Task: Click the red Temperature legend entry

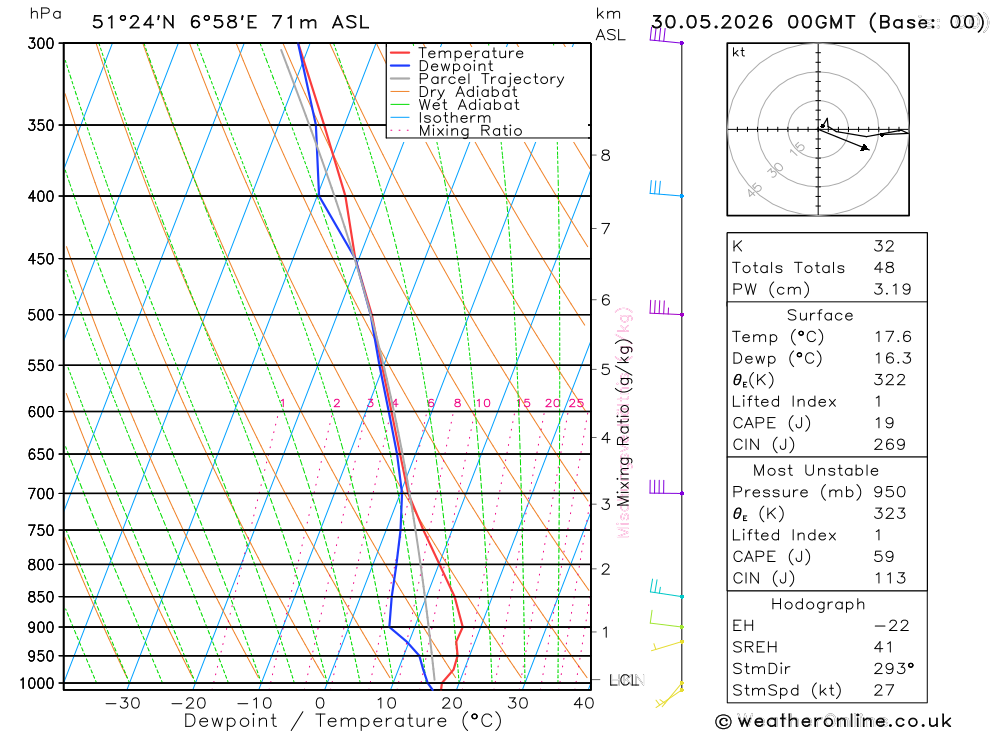Action: (457, 53)
